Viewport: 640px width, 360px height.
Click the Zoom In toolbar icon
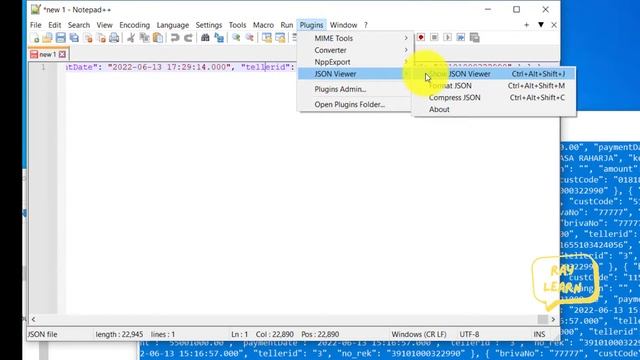point(236,38)
